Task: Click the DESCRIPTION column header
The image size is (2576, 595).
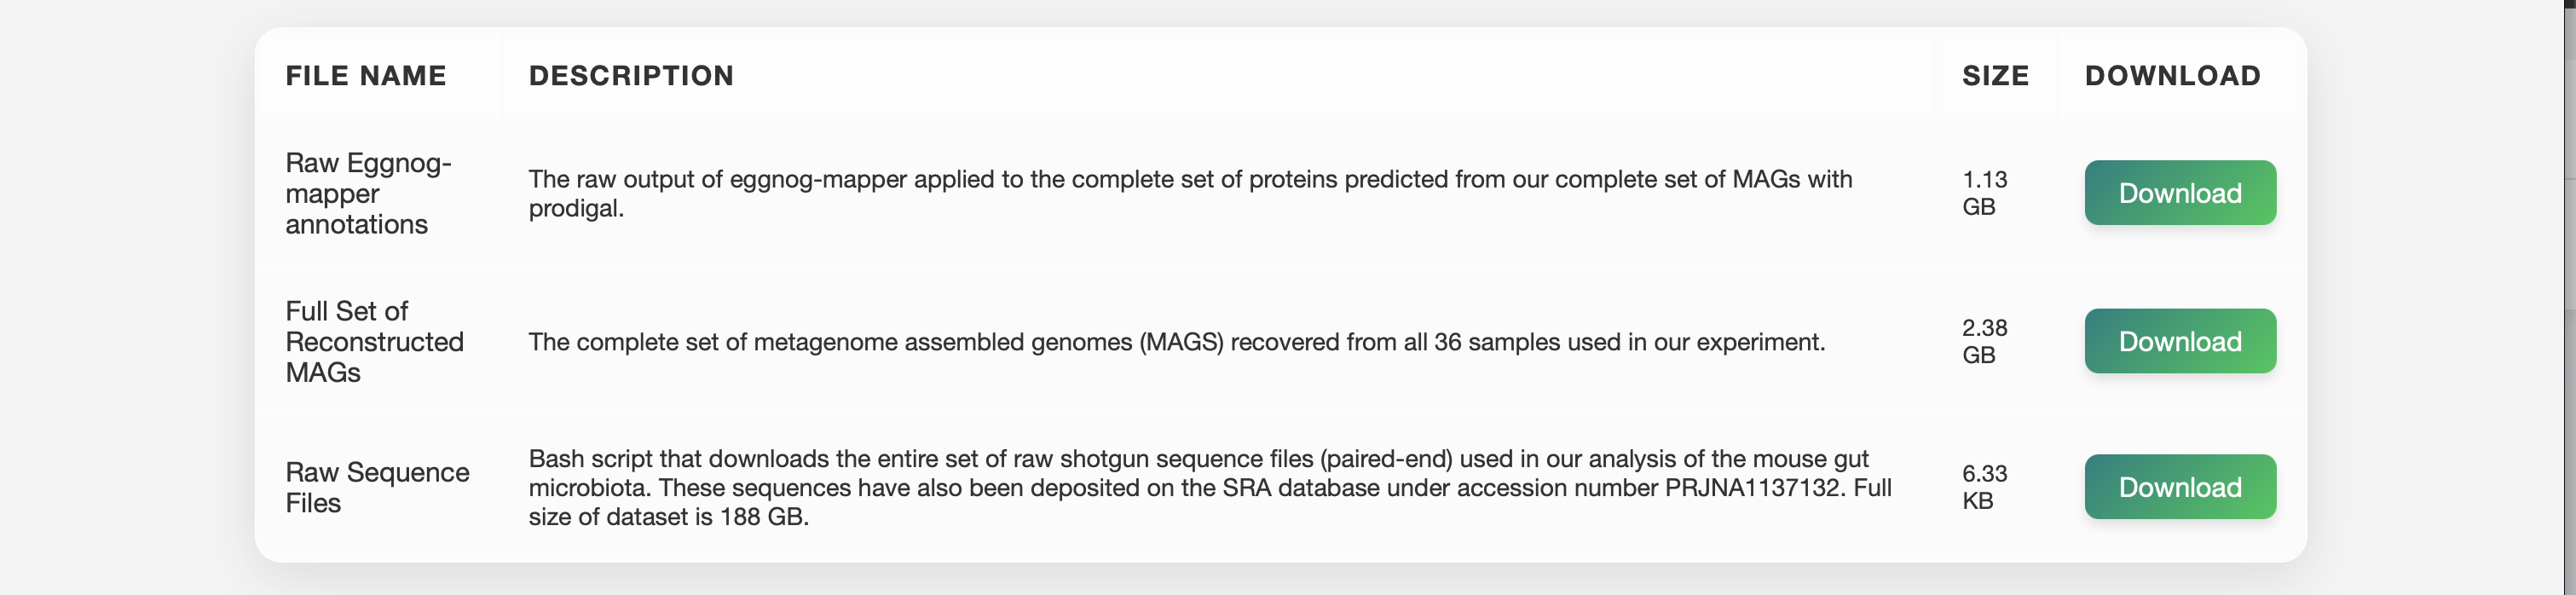Action: coord(631,76)
